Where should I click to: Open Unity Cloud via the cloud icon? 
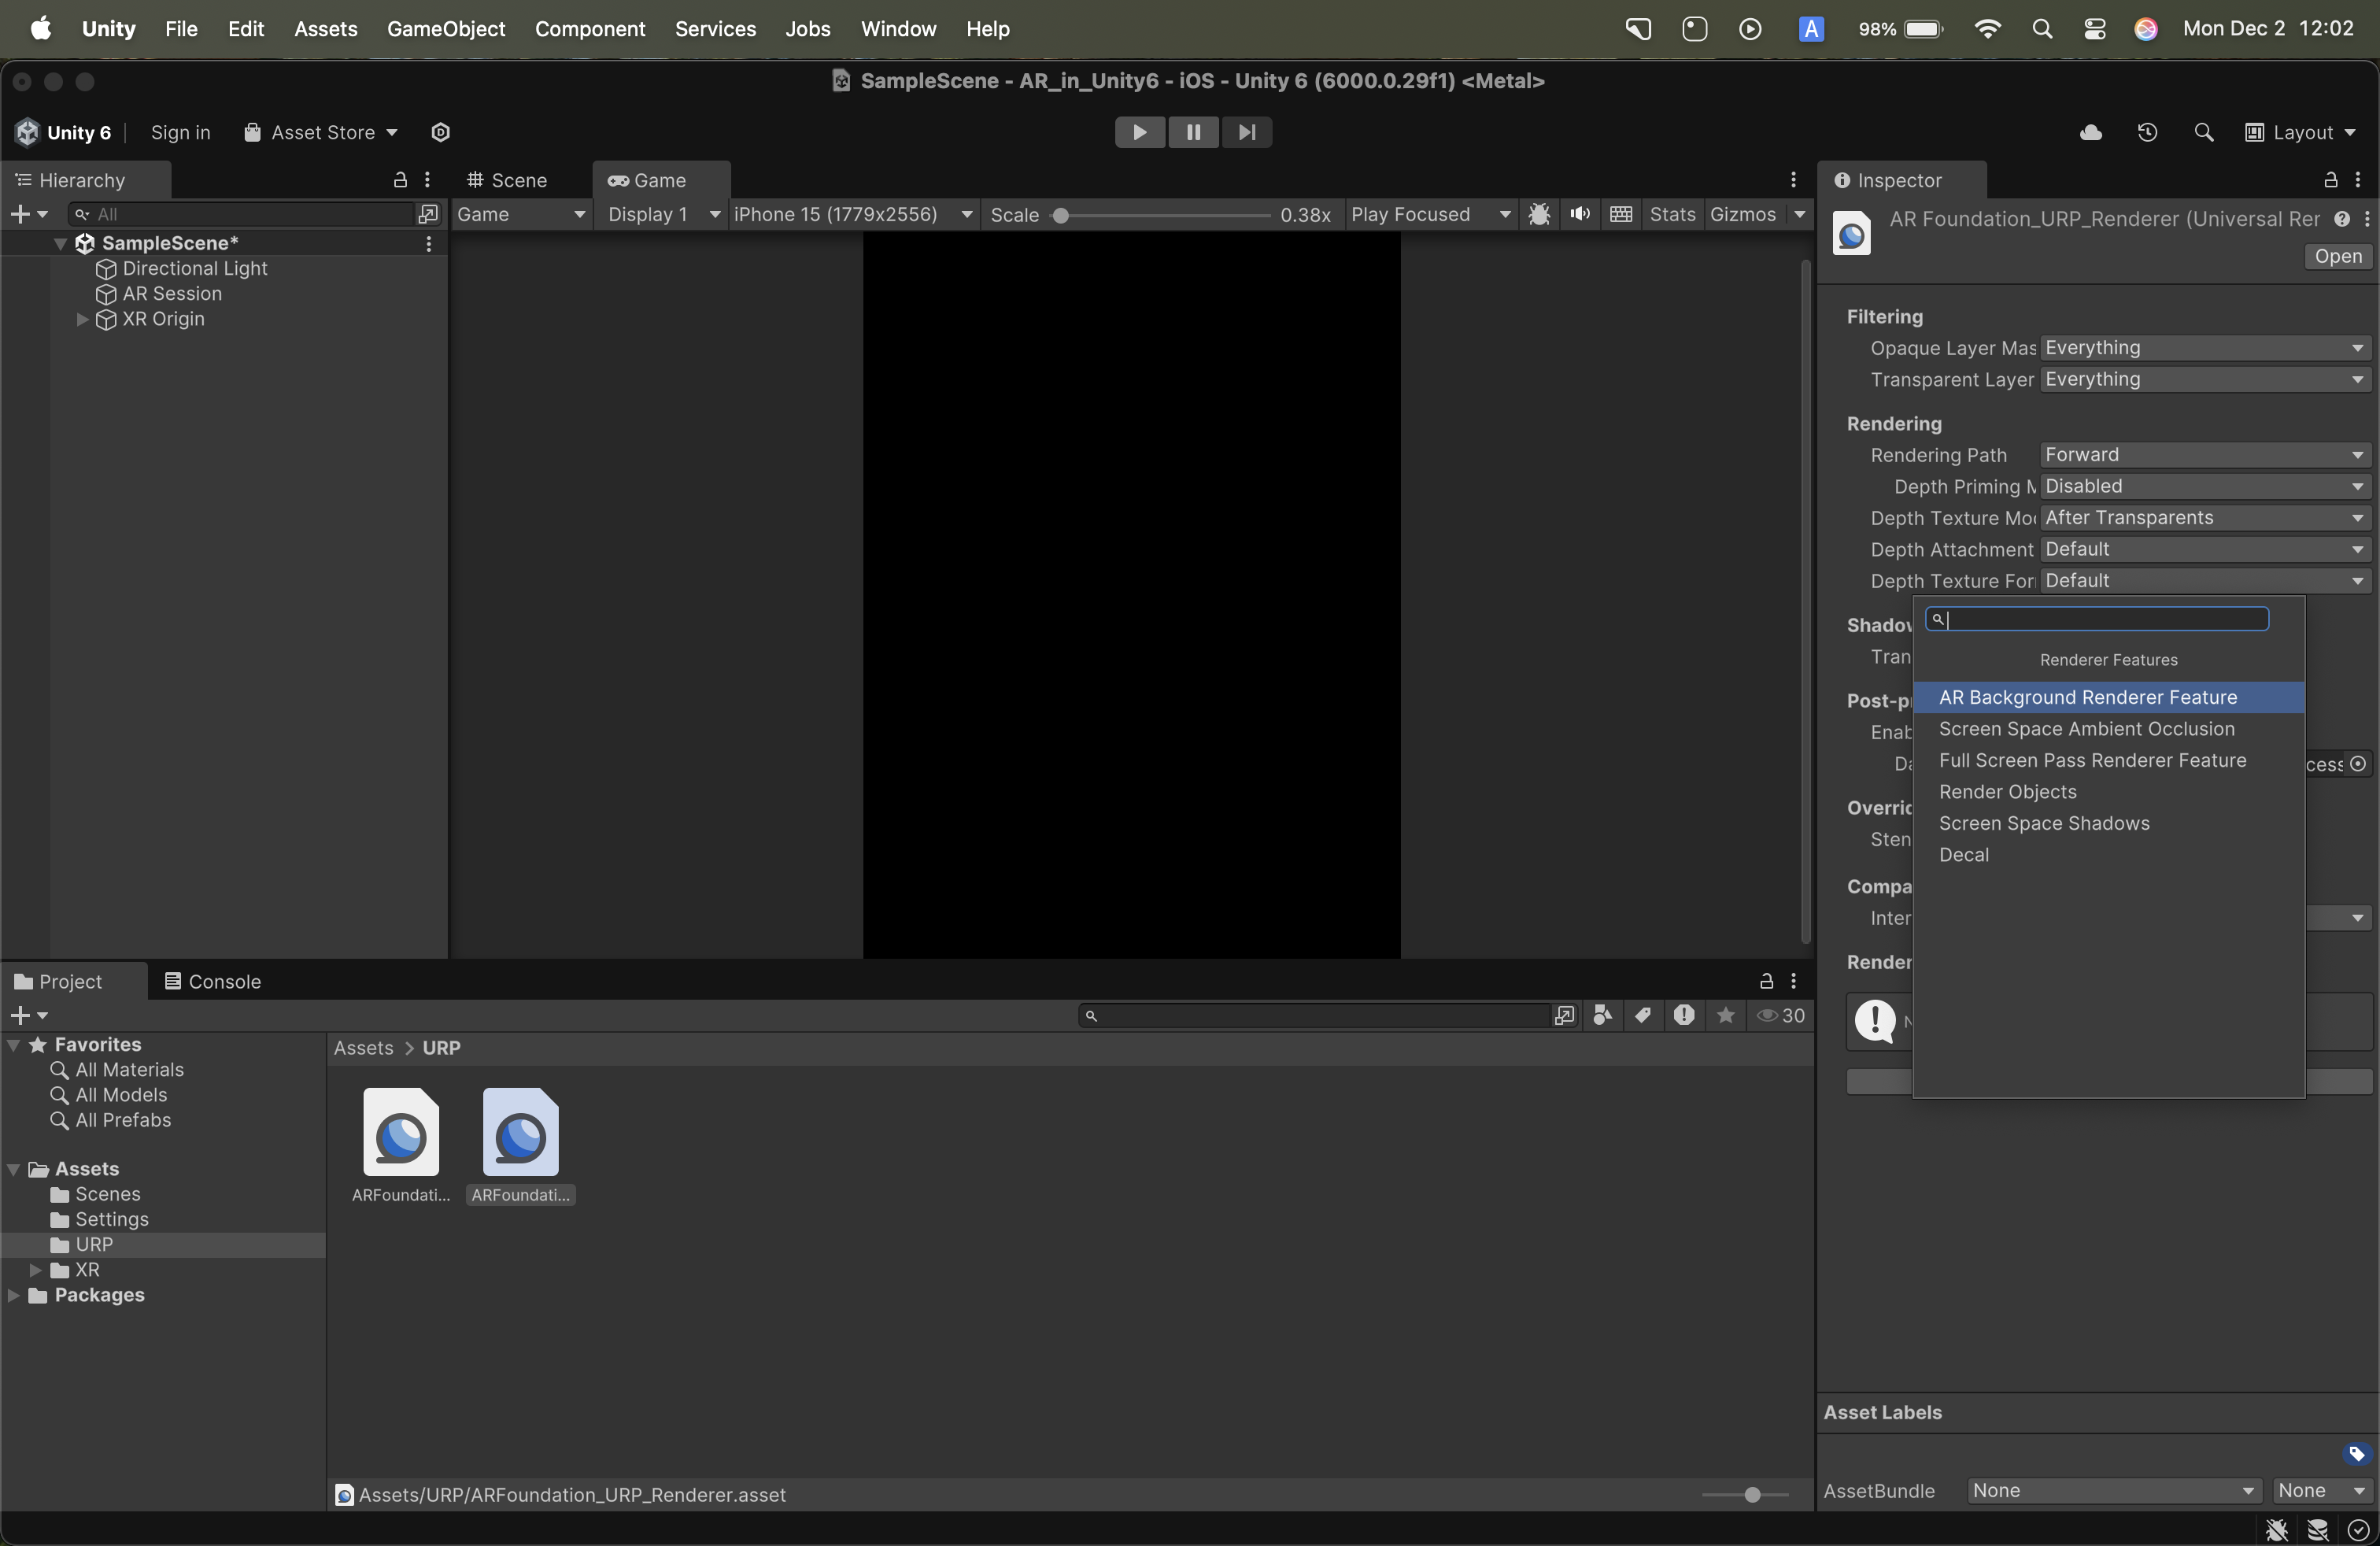point(2090,133)
